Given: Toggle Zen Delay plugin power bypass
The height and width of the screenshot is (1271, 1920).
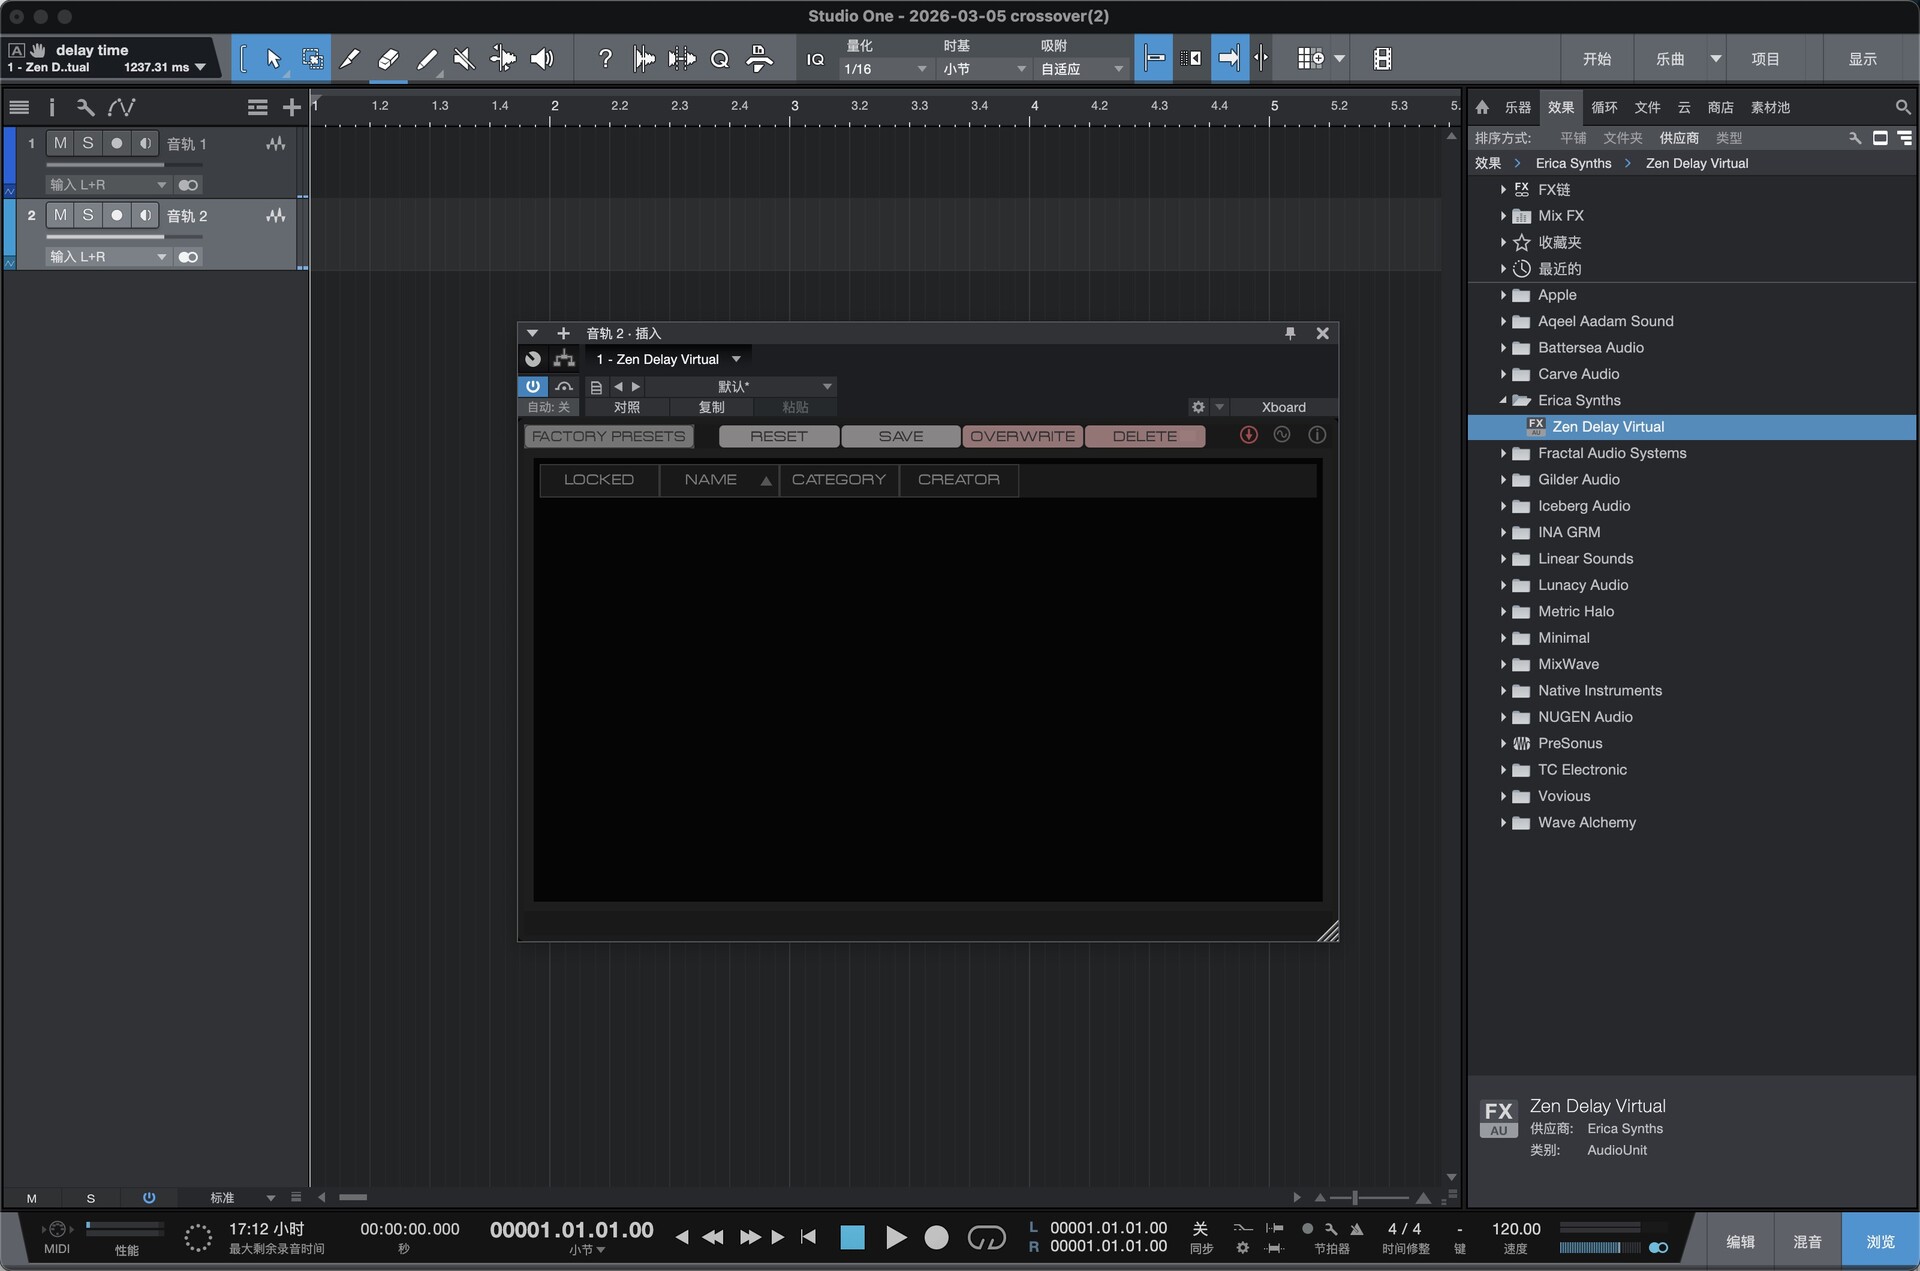Looking at the screenshot, I should (532, 386).
